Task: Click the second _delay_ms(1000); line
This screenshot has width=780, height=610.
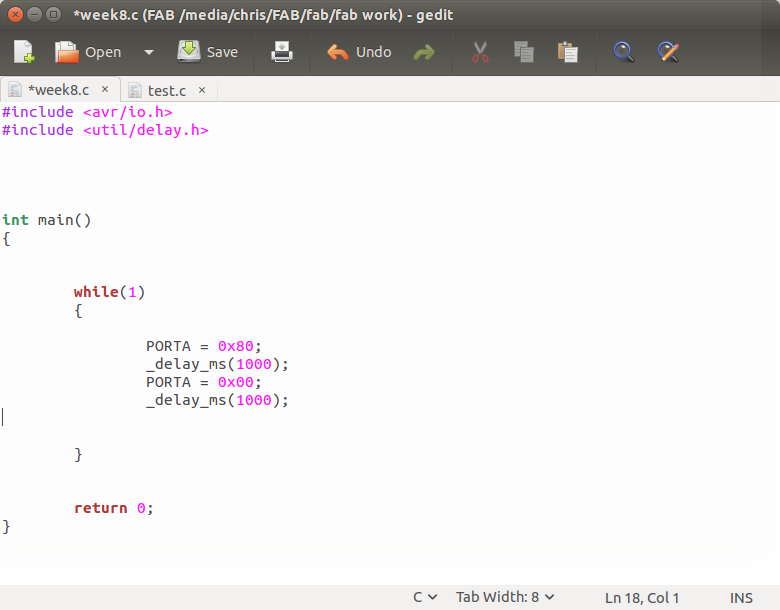Action: (217, 400)
